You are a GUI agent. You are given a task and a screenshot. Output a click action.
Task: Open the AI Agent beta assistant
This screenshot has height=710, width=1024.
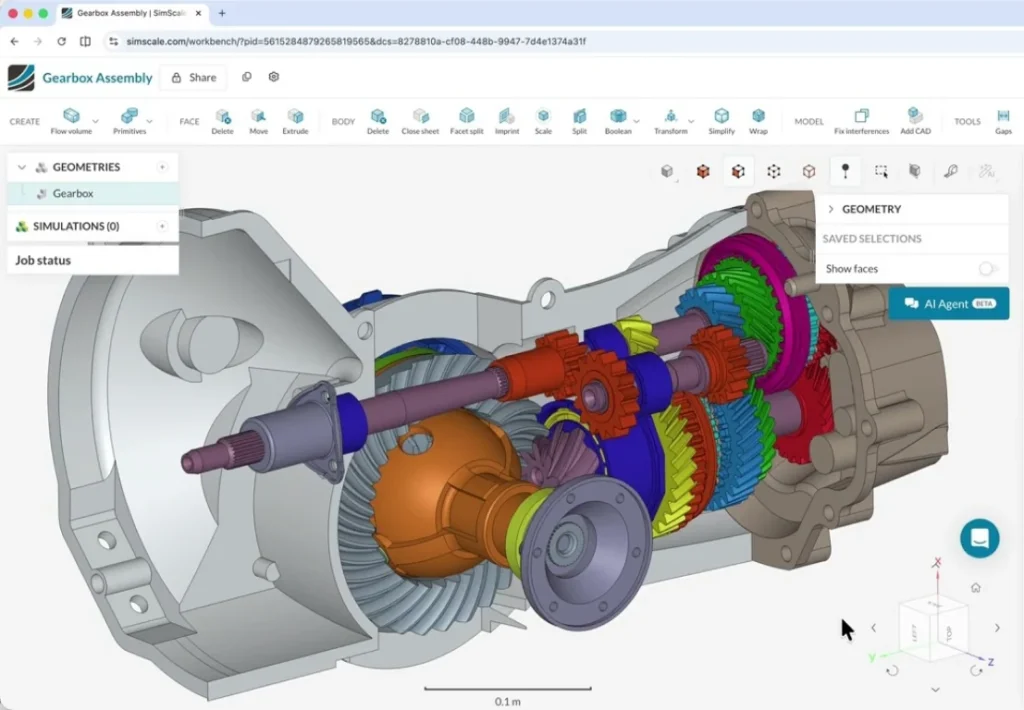(x=948, y=303)
